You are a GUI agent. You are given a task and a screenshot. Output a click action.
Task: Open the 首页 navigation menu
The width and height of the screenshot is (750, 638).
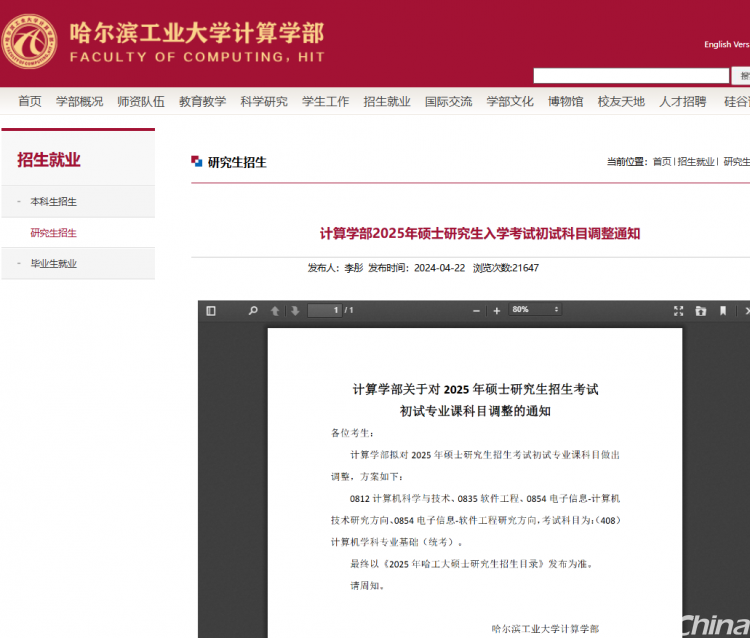30,101
